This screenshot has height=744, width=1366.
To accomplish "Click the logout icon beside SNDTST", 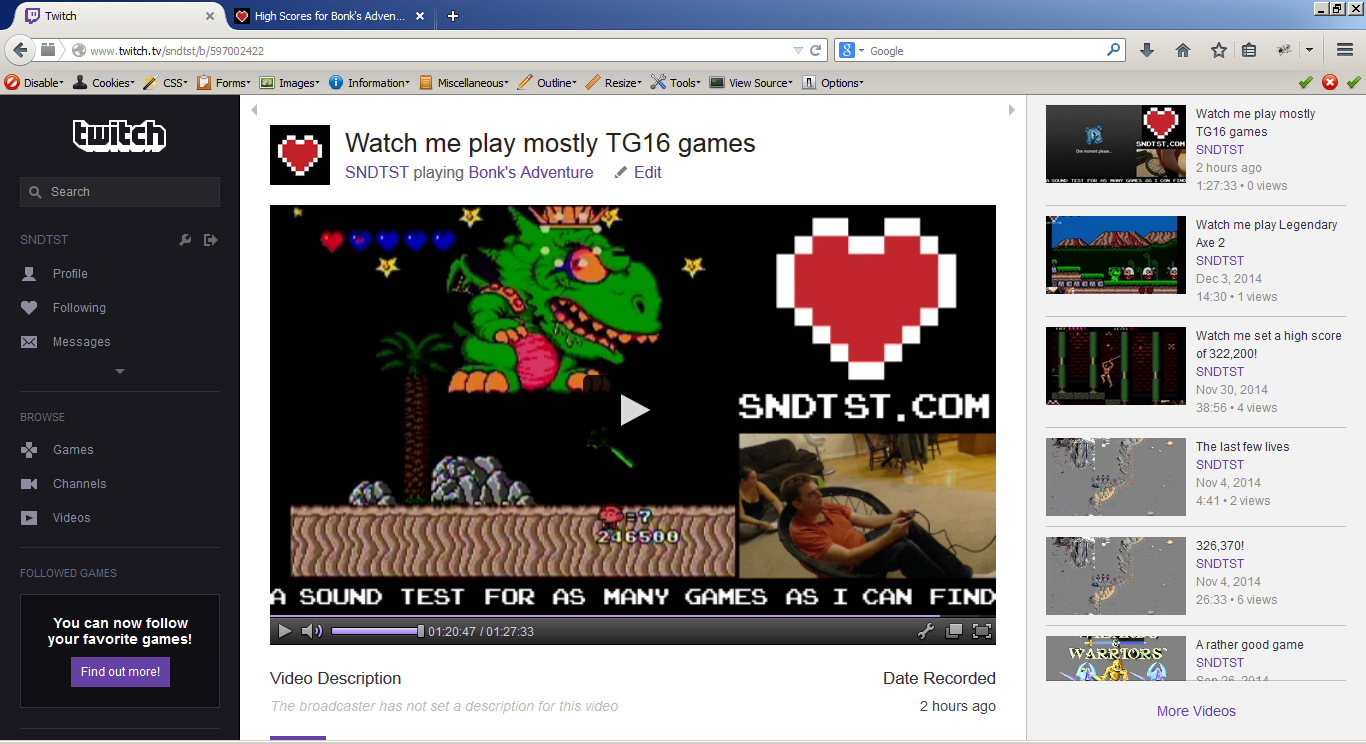I will (210, 240).
